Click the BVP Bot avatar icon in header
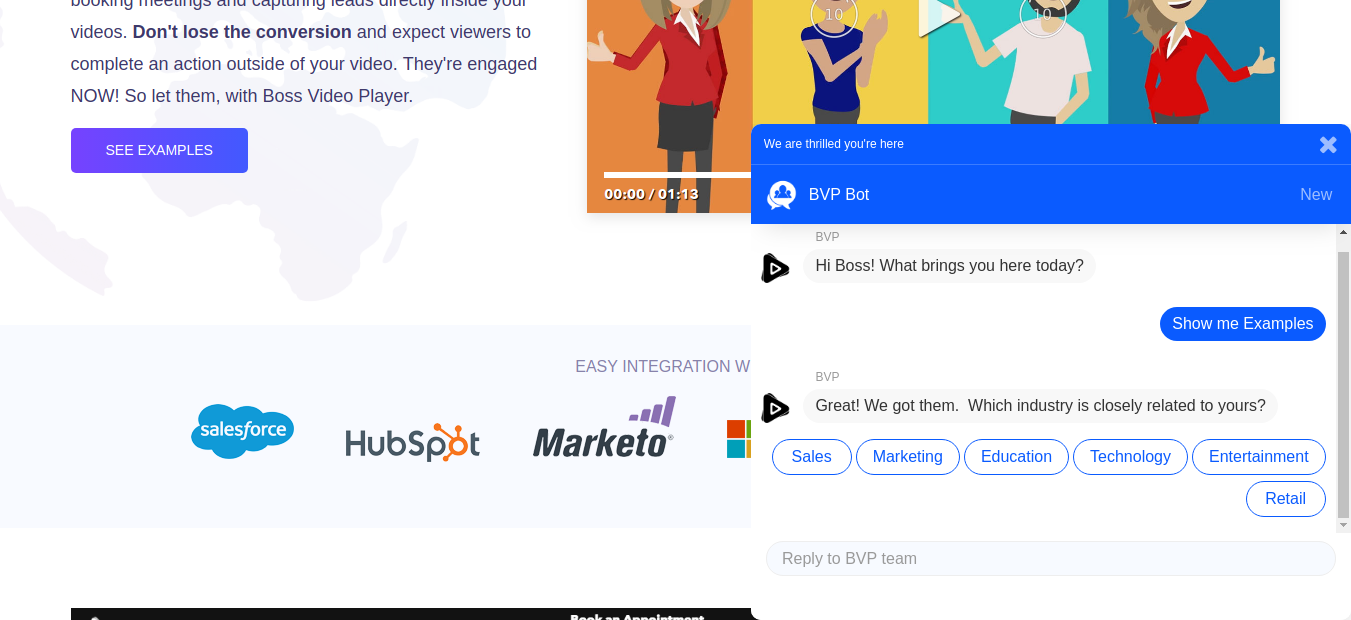This screenshot has width=1351, height=620. pos(781,195)
